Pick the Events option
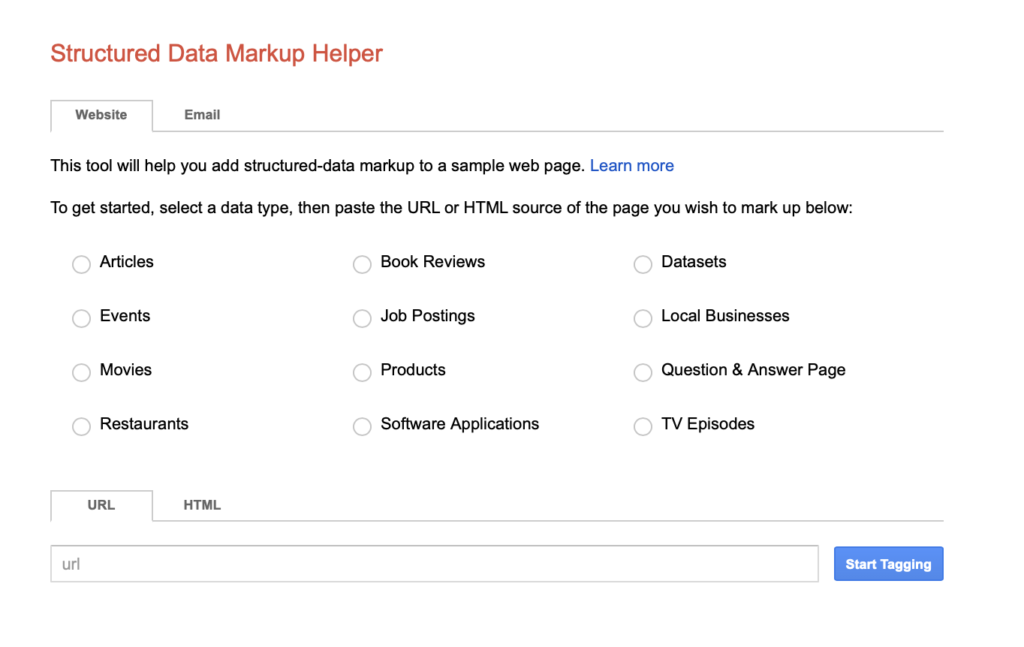1024x647 pixels. pyautogui.click(x=81, y=318)
